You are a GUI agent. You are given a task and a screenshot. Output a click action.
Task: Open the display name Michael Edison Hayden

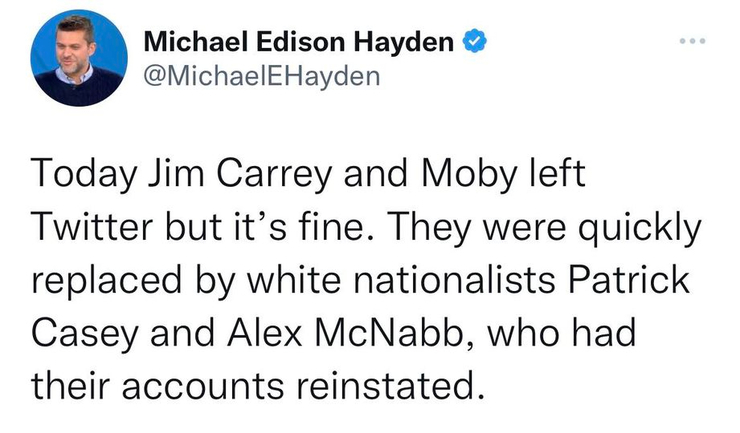point(298,42)
